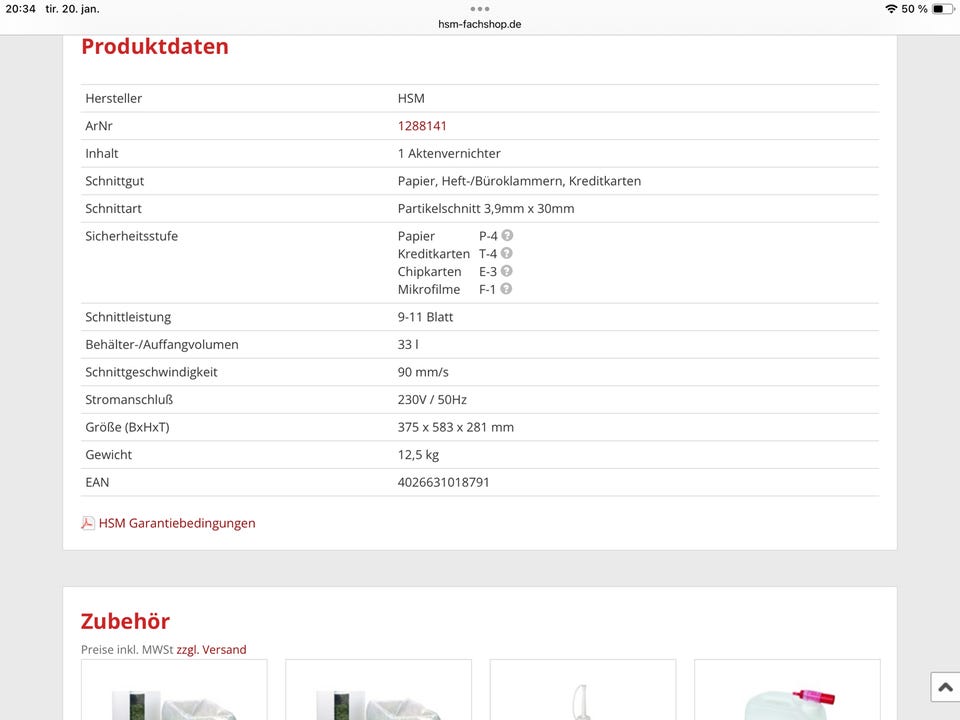This screenshot has width=960, height=720.
Task: Tap the Wi-Fi icon in the status bar
Action: [891, 8]
